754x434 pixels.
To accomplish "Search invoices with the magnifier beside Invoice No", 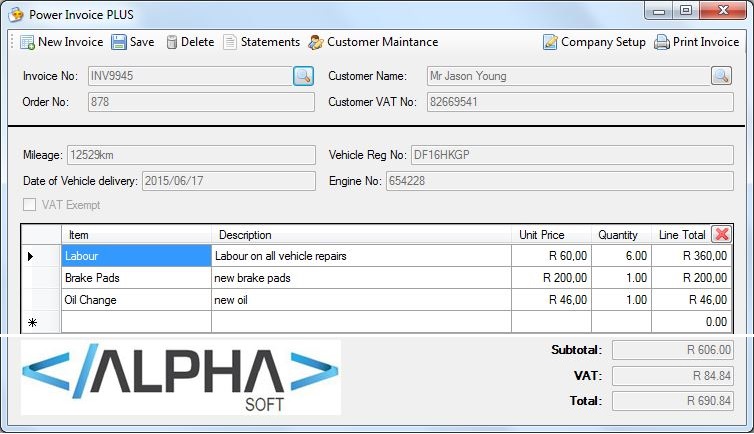I will pos(303,76).
